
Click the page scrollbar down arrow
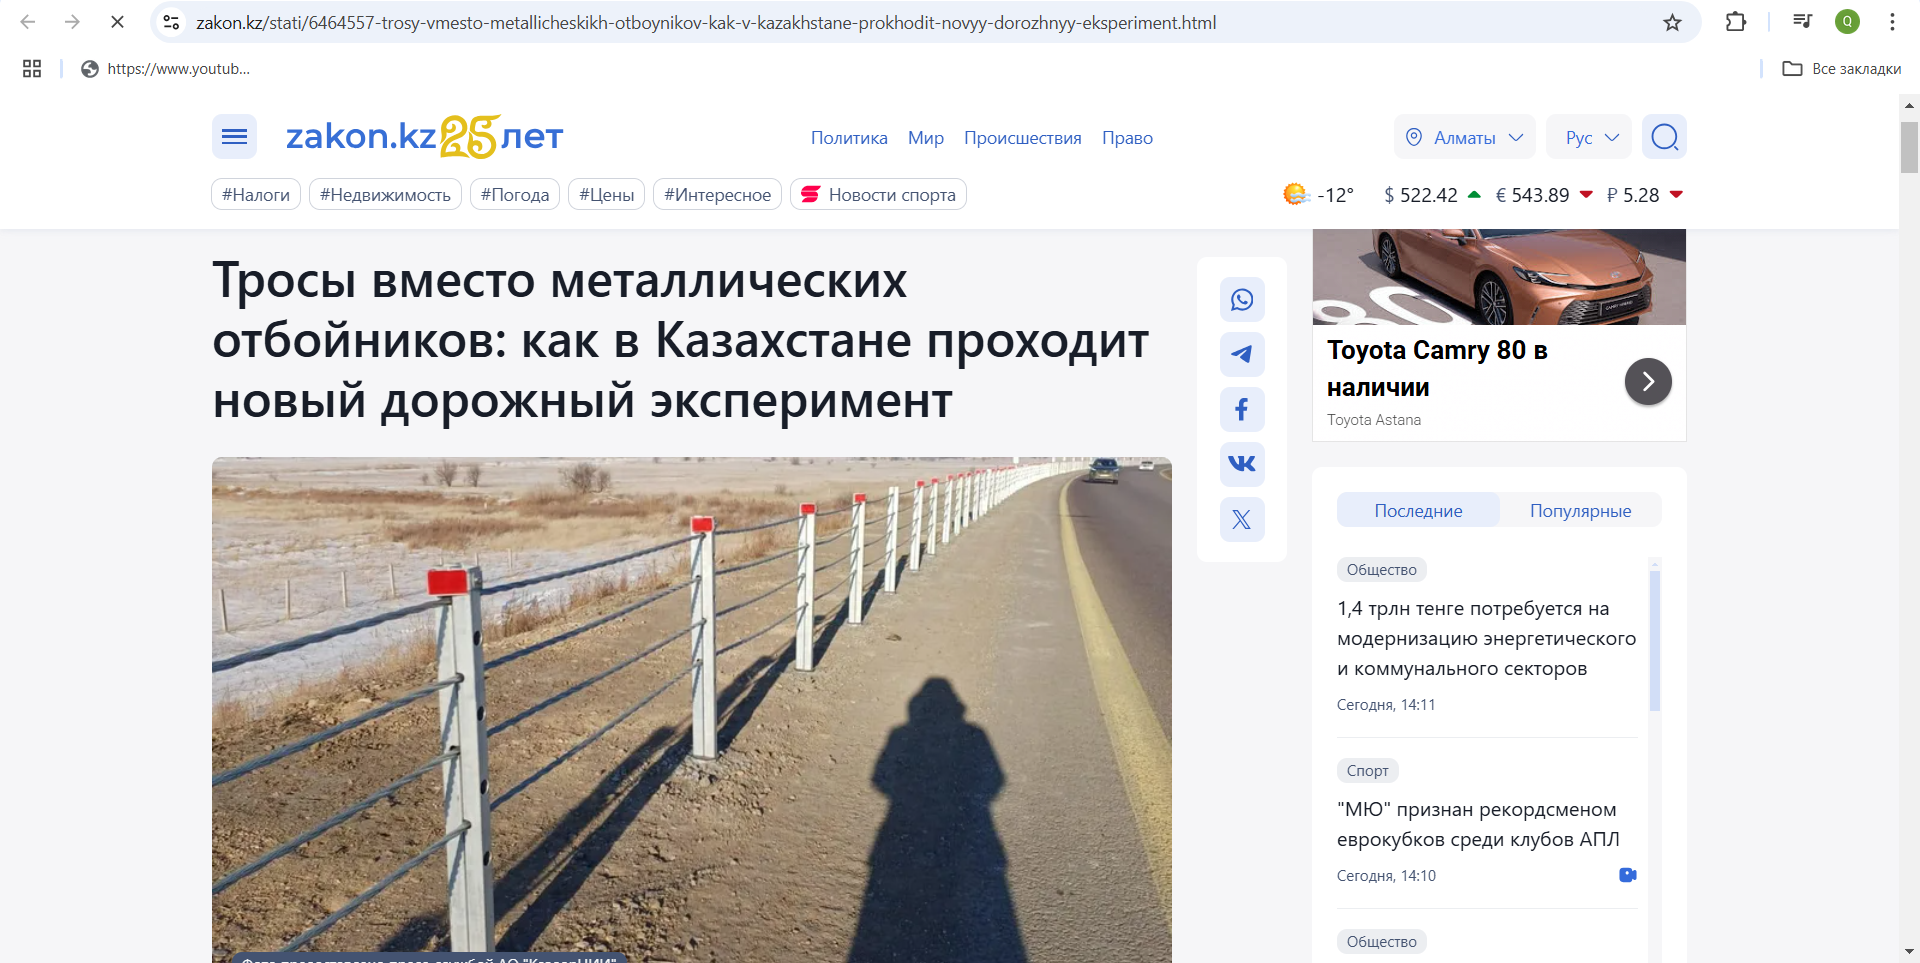click(1909, 952)
